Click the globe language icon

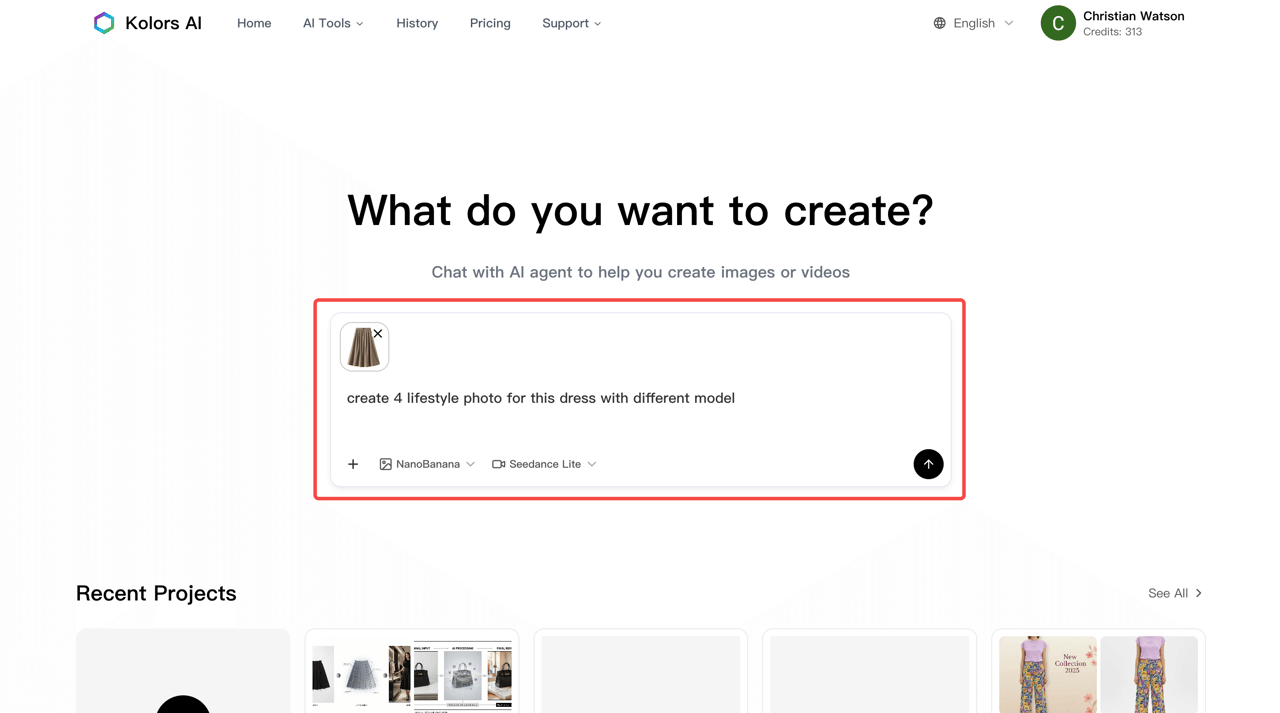tap(940, 23)
